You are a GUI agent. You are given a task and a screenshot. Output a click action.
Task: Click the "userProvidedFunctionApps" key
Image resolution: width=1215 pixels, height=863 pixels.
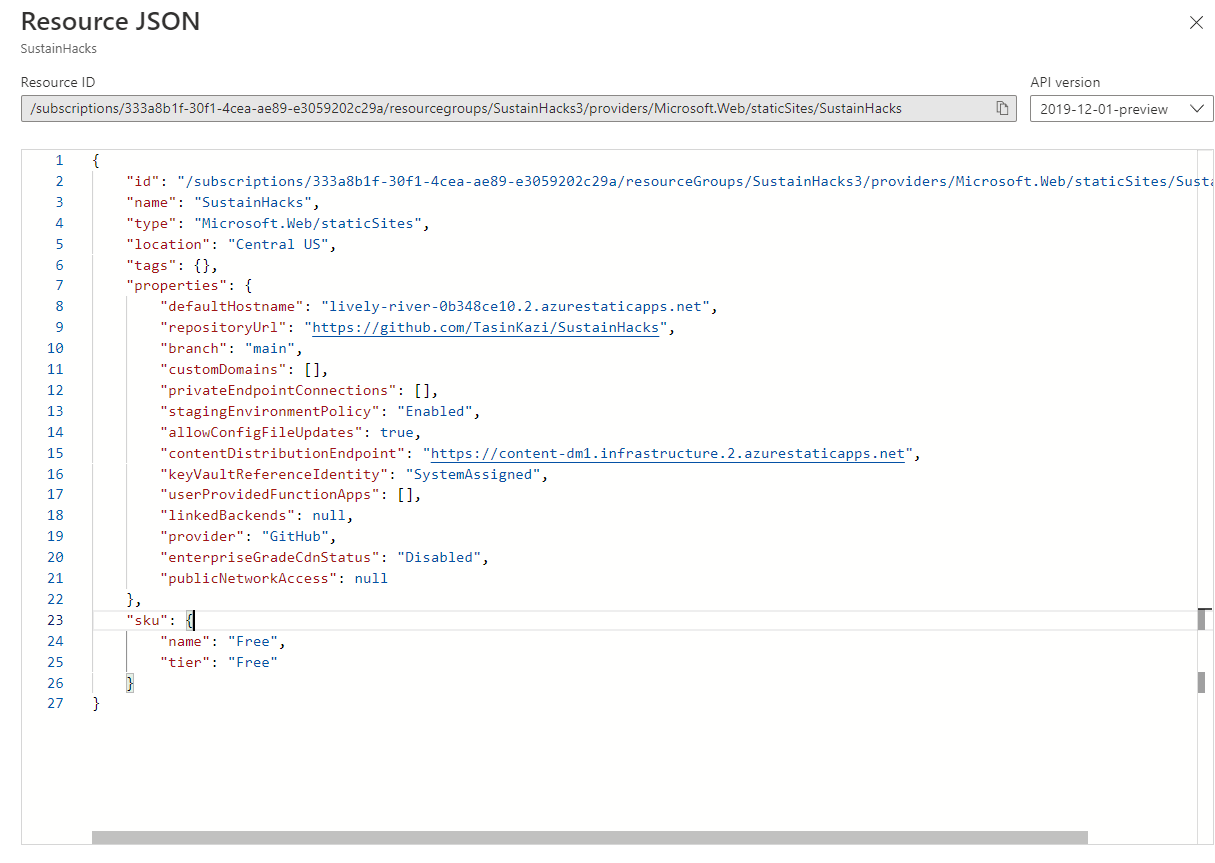(270, 494)
